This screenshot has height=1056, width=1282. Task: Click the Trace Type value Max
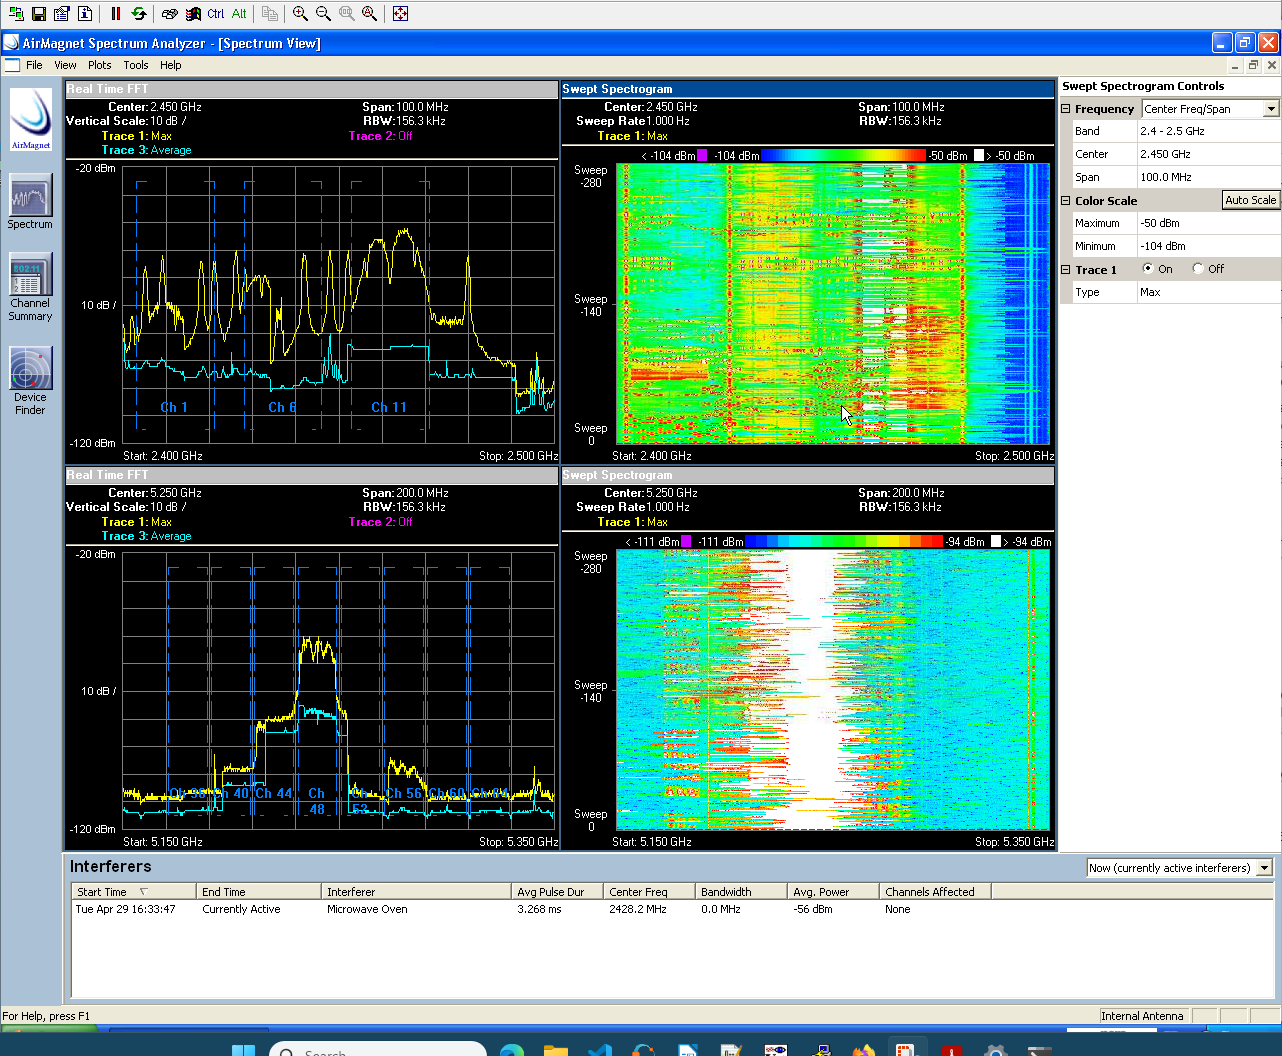(1208, 292)
